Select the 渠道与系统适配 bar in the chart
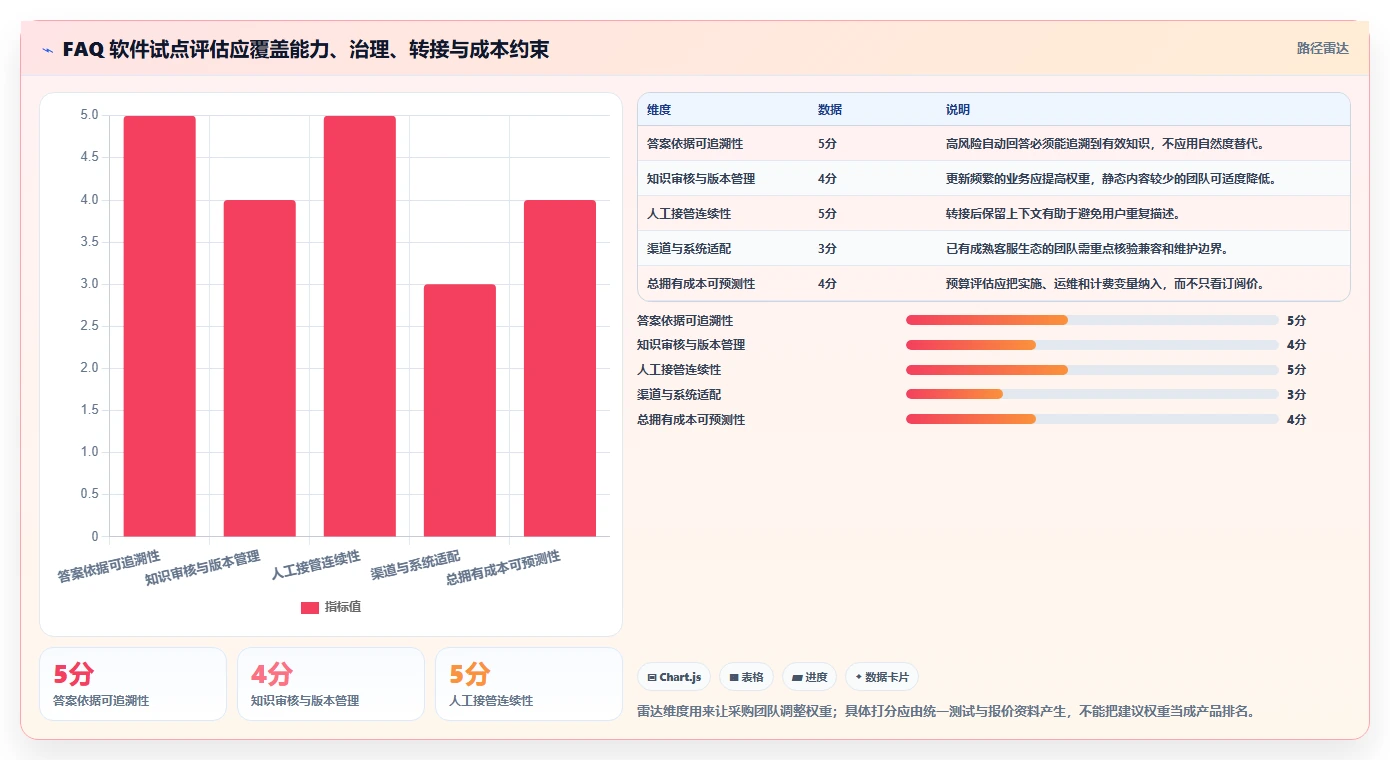 click(460, 410)
